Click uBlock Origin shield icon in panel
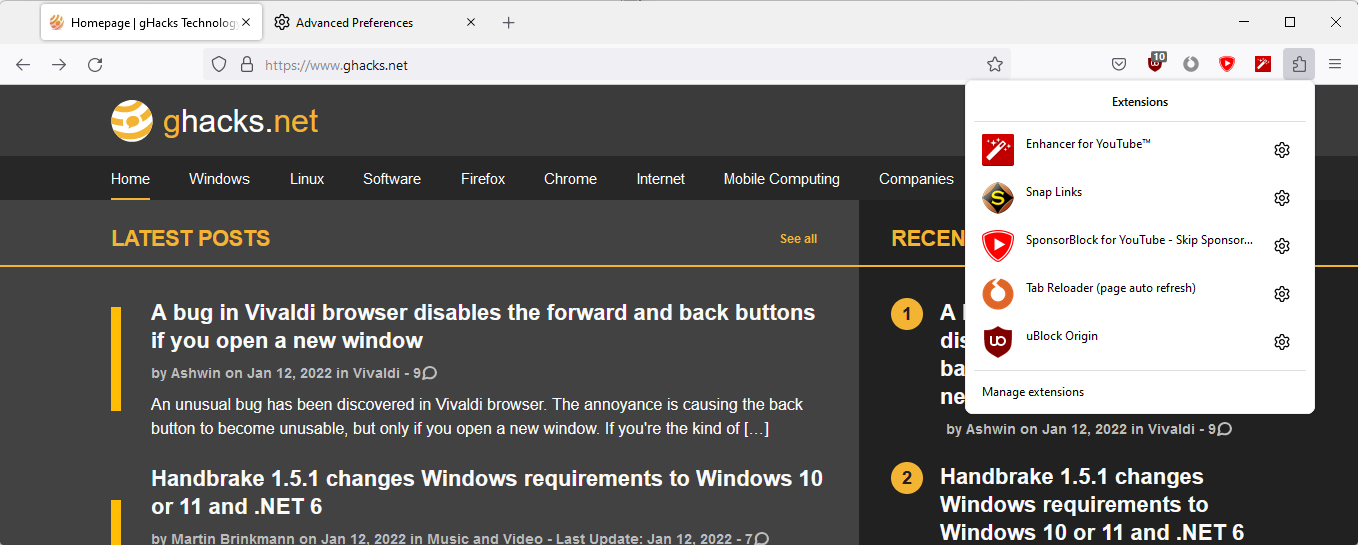 (998, 342)
